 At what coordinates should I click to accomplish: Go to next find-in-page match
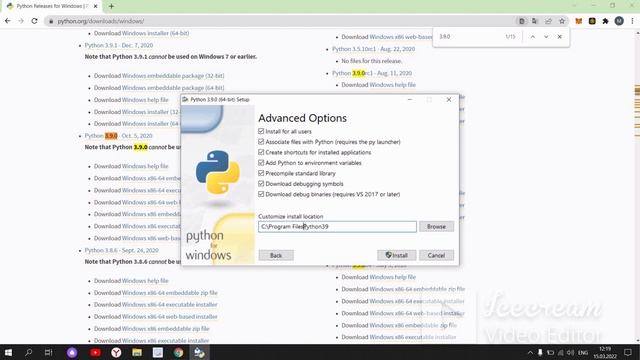546,37
